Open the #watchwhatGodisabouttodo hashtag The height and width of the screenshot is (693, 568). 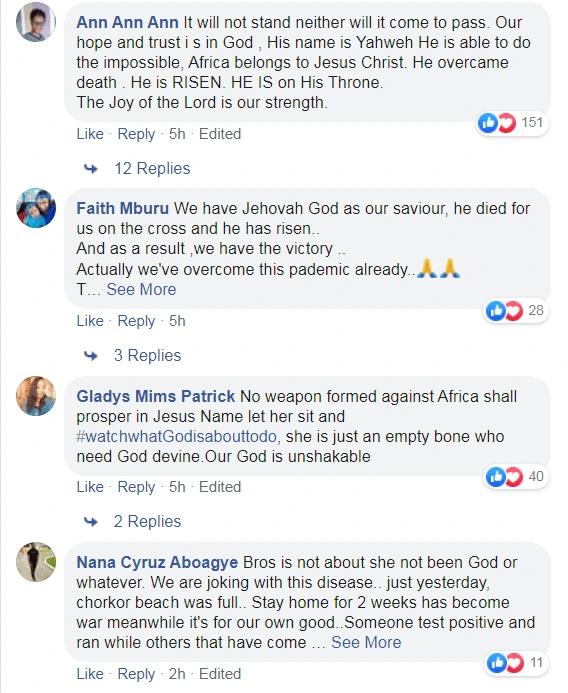(x=178, y=437)
